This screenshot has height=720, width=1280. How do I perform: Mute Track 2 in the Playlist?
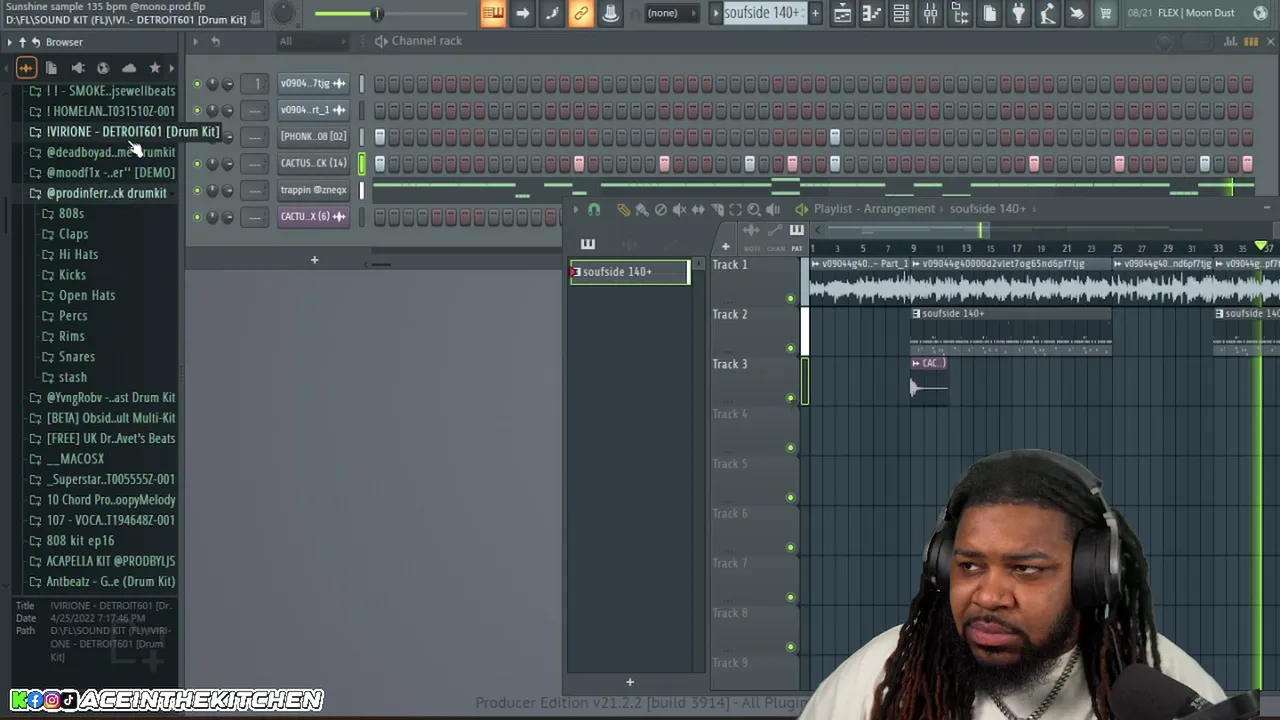[790, 348]
